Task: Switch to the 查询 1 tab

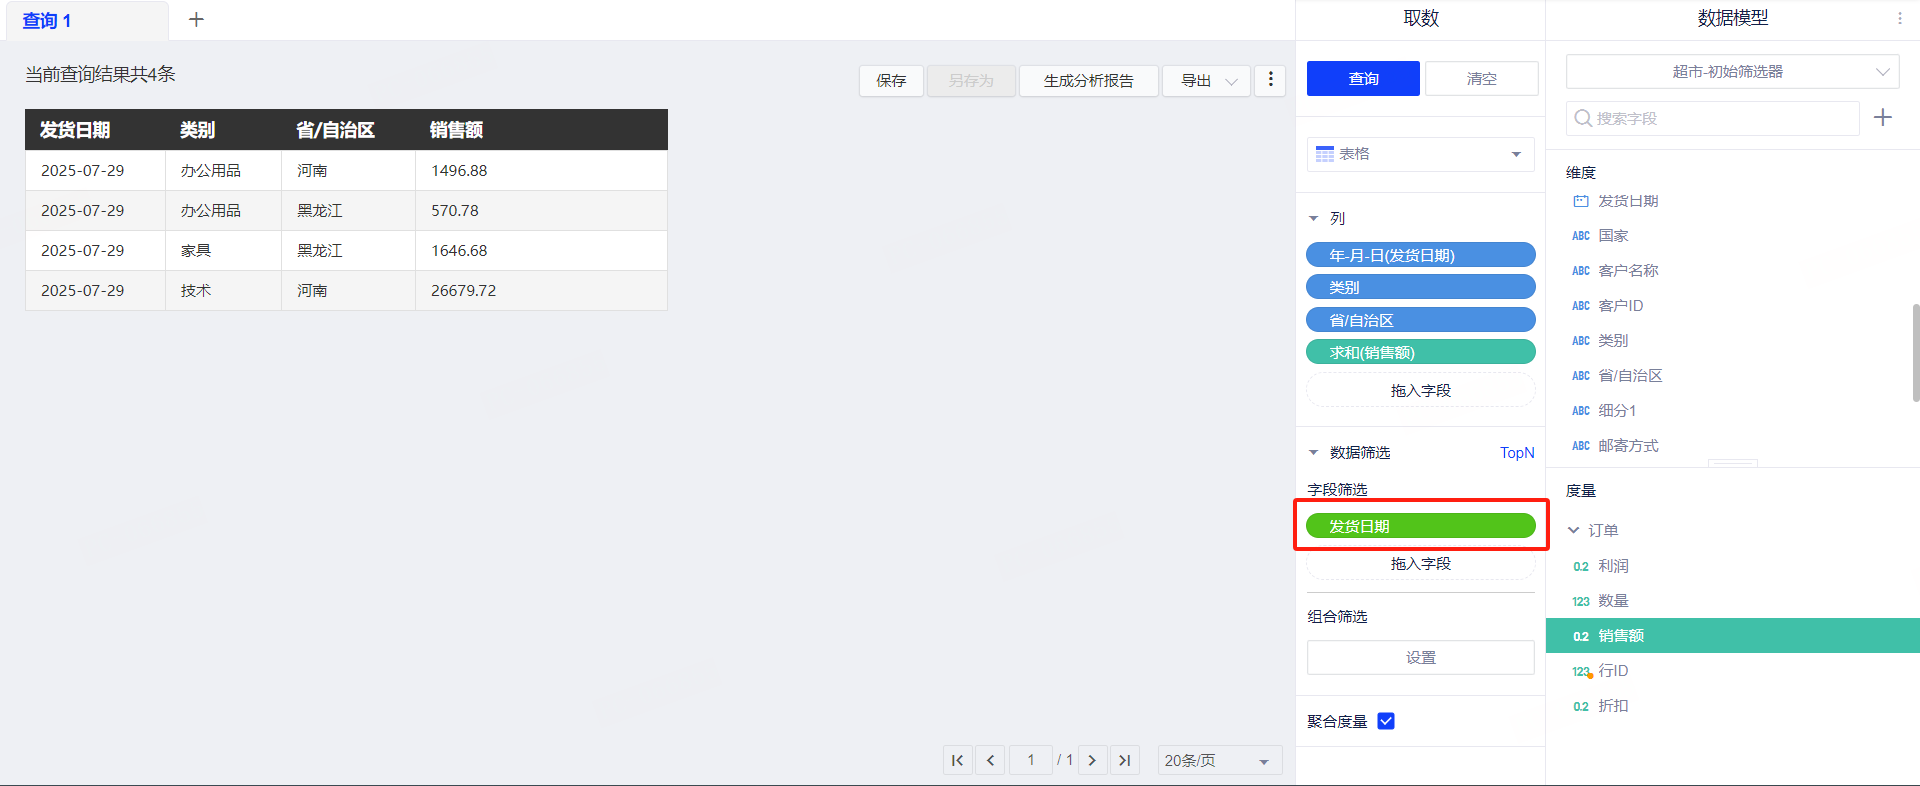Action: coord(47,21)
